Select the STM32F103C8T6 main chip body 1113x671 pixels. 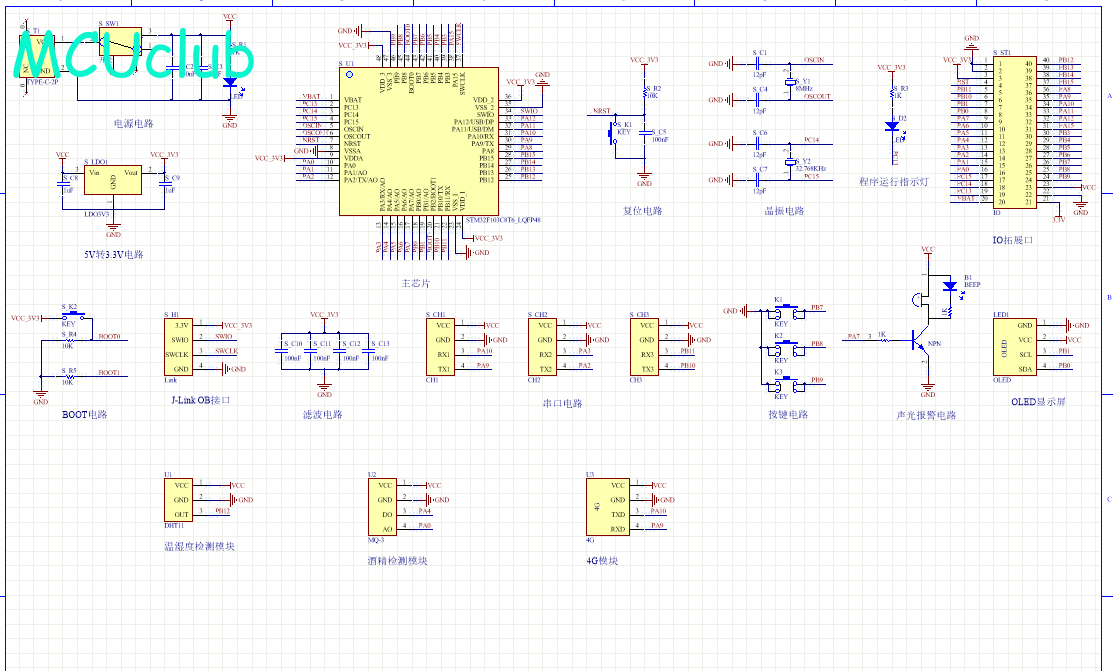(419, 141)
